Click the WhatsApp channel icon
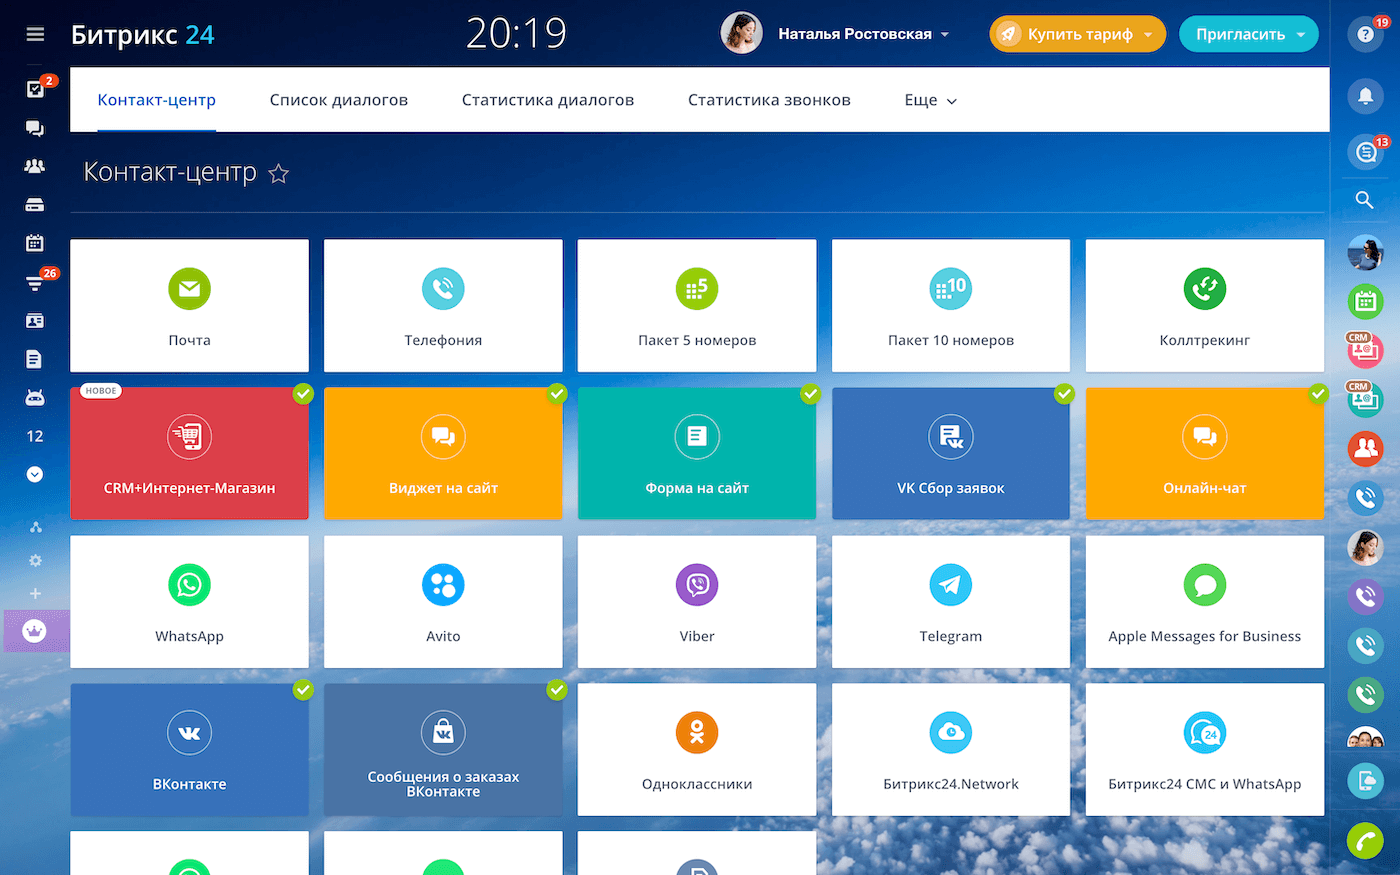The image size is (1400, 875). pos(189,585)
